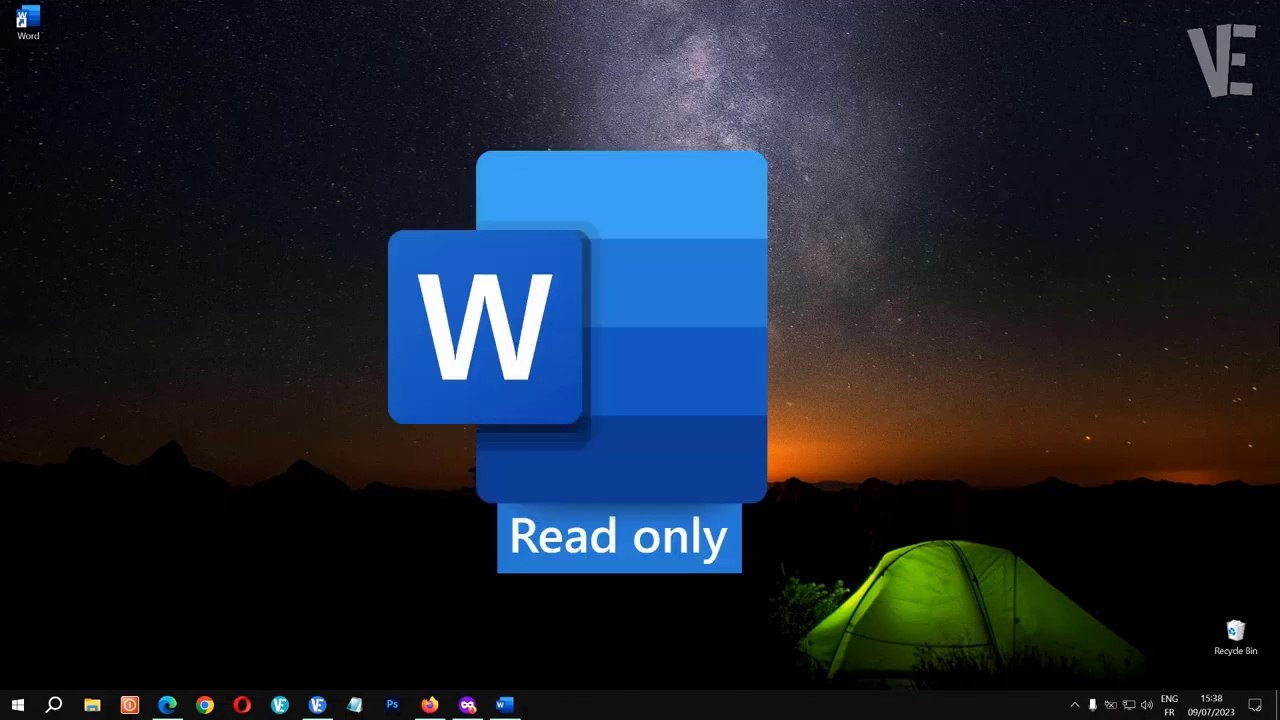Screen dimensions: 1280x720
Task: Open the Opera browser taskbar icon
Action: [x=242, y=705]
